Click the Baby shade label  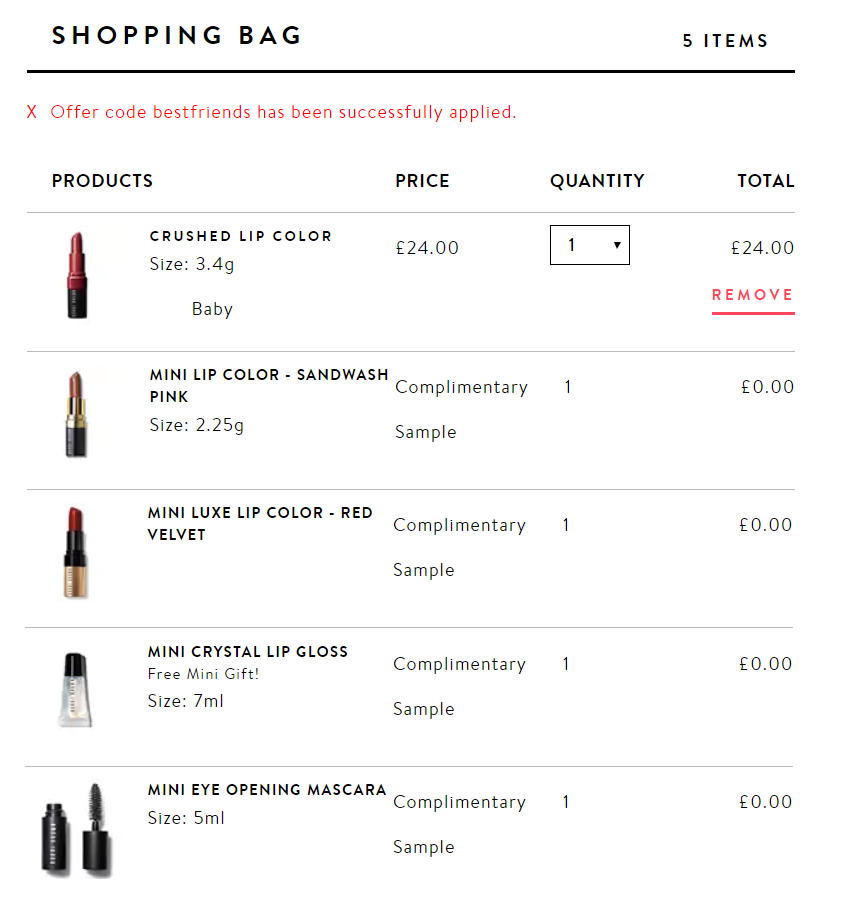(x=212, y=309)
